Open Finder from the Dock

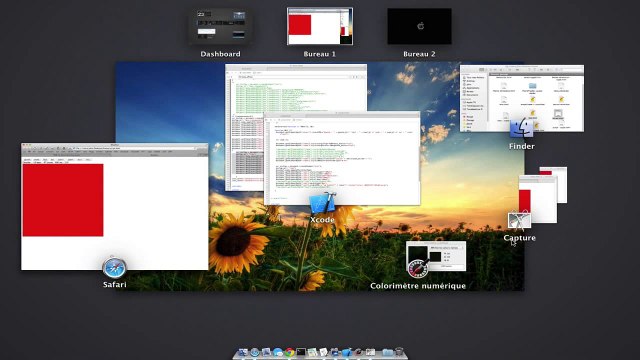pyautogui.click(x=243, y=353)
